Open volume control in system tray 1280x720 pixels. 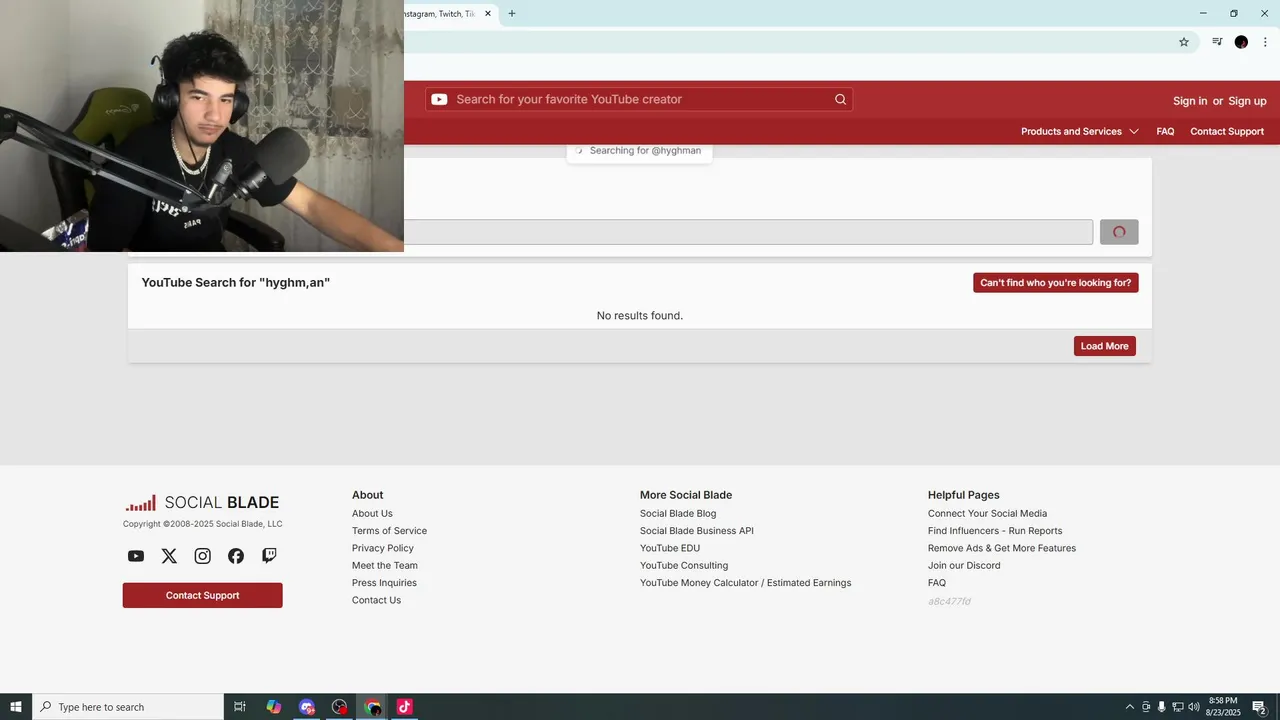[1194, 707]
